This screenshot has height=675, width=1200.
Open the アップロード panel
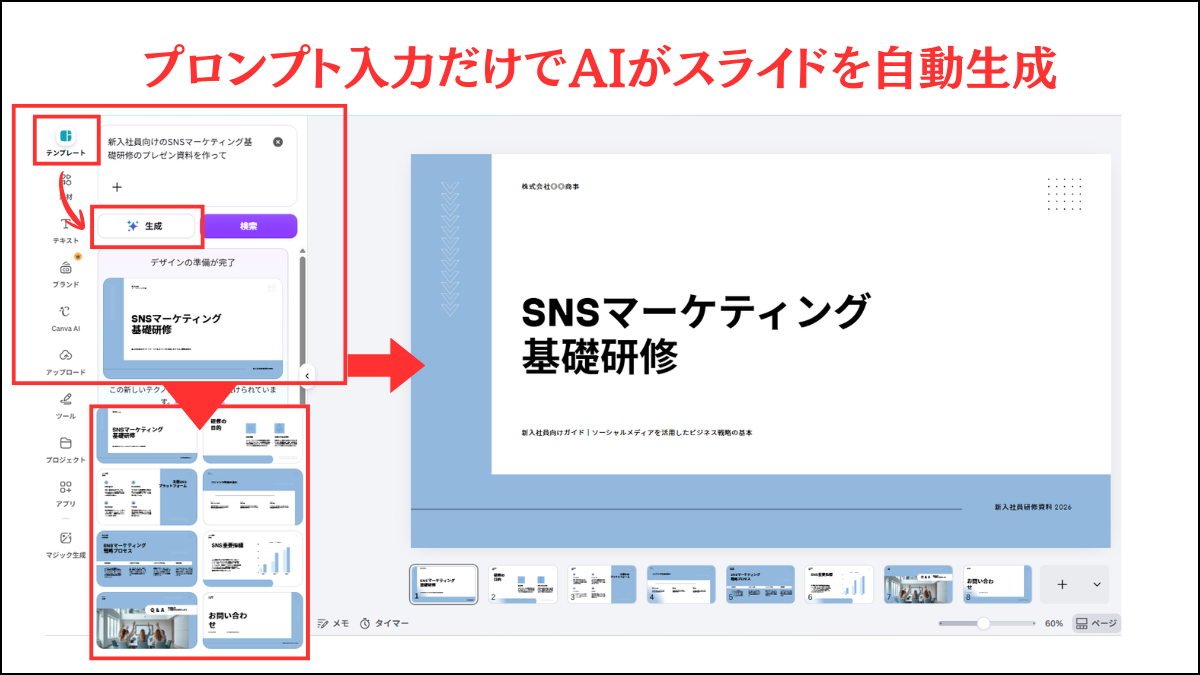66,361
